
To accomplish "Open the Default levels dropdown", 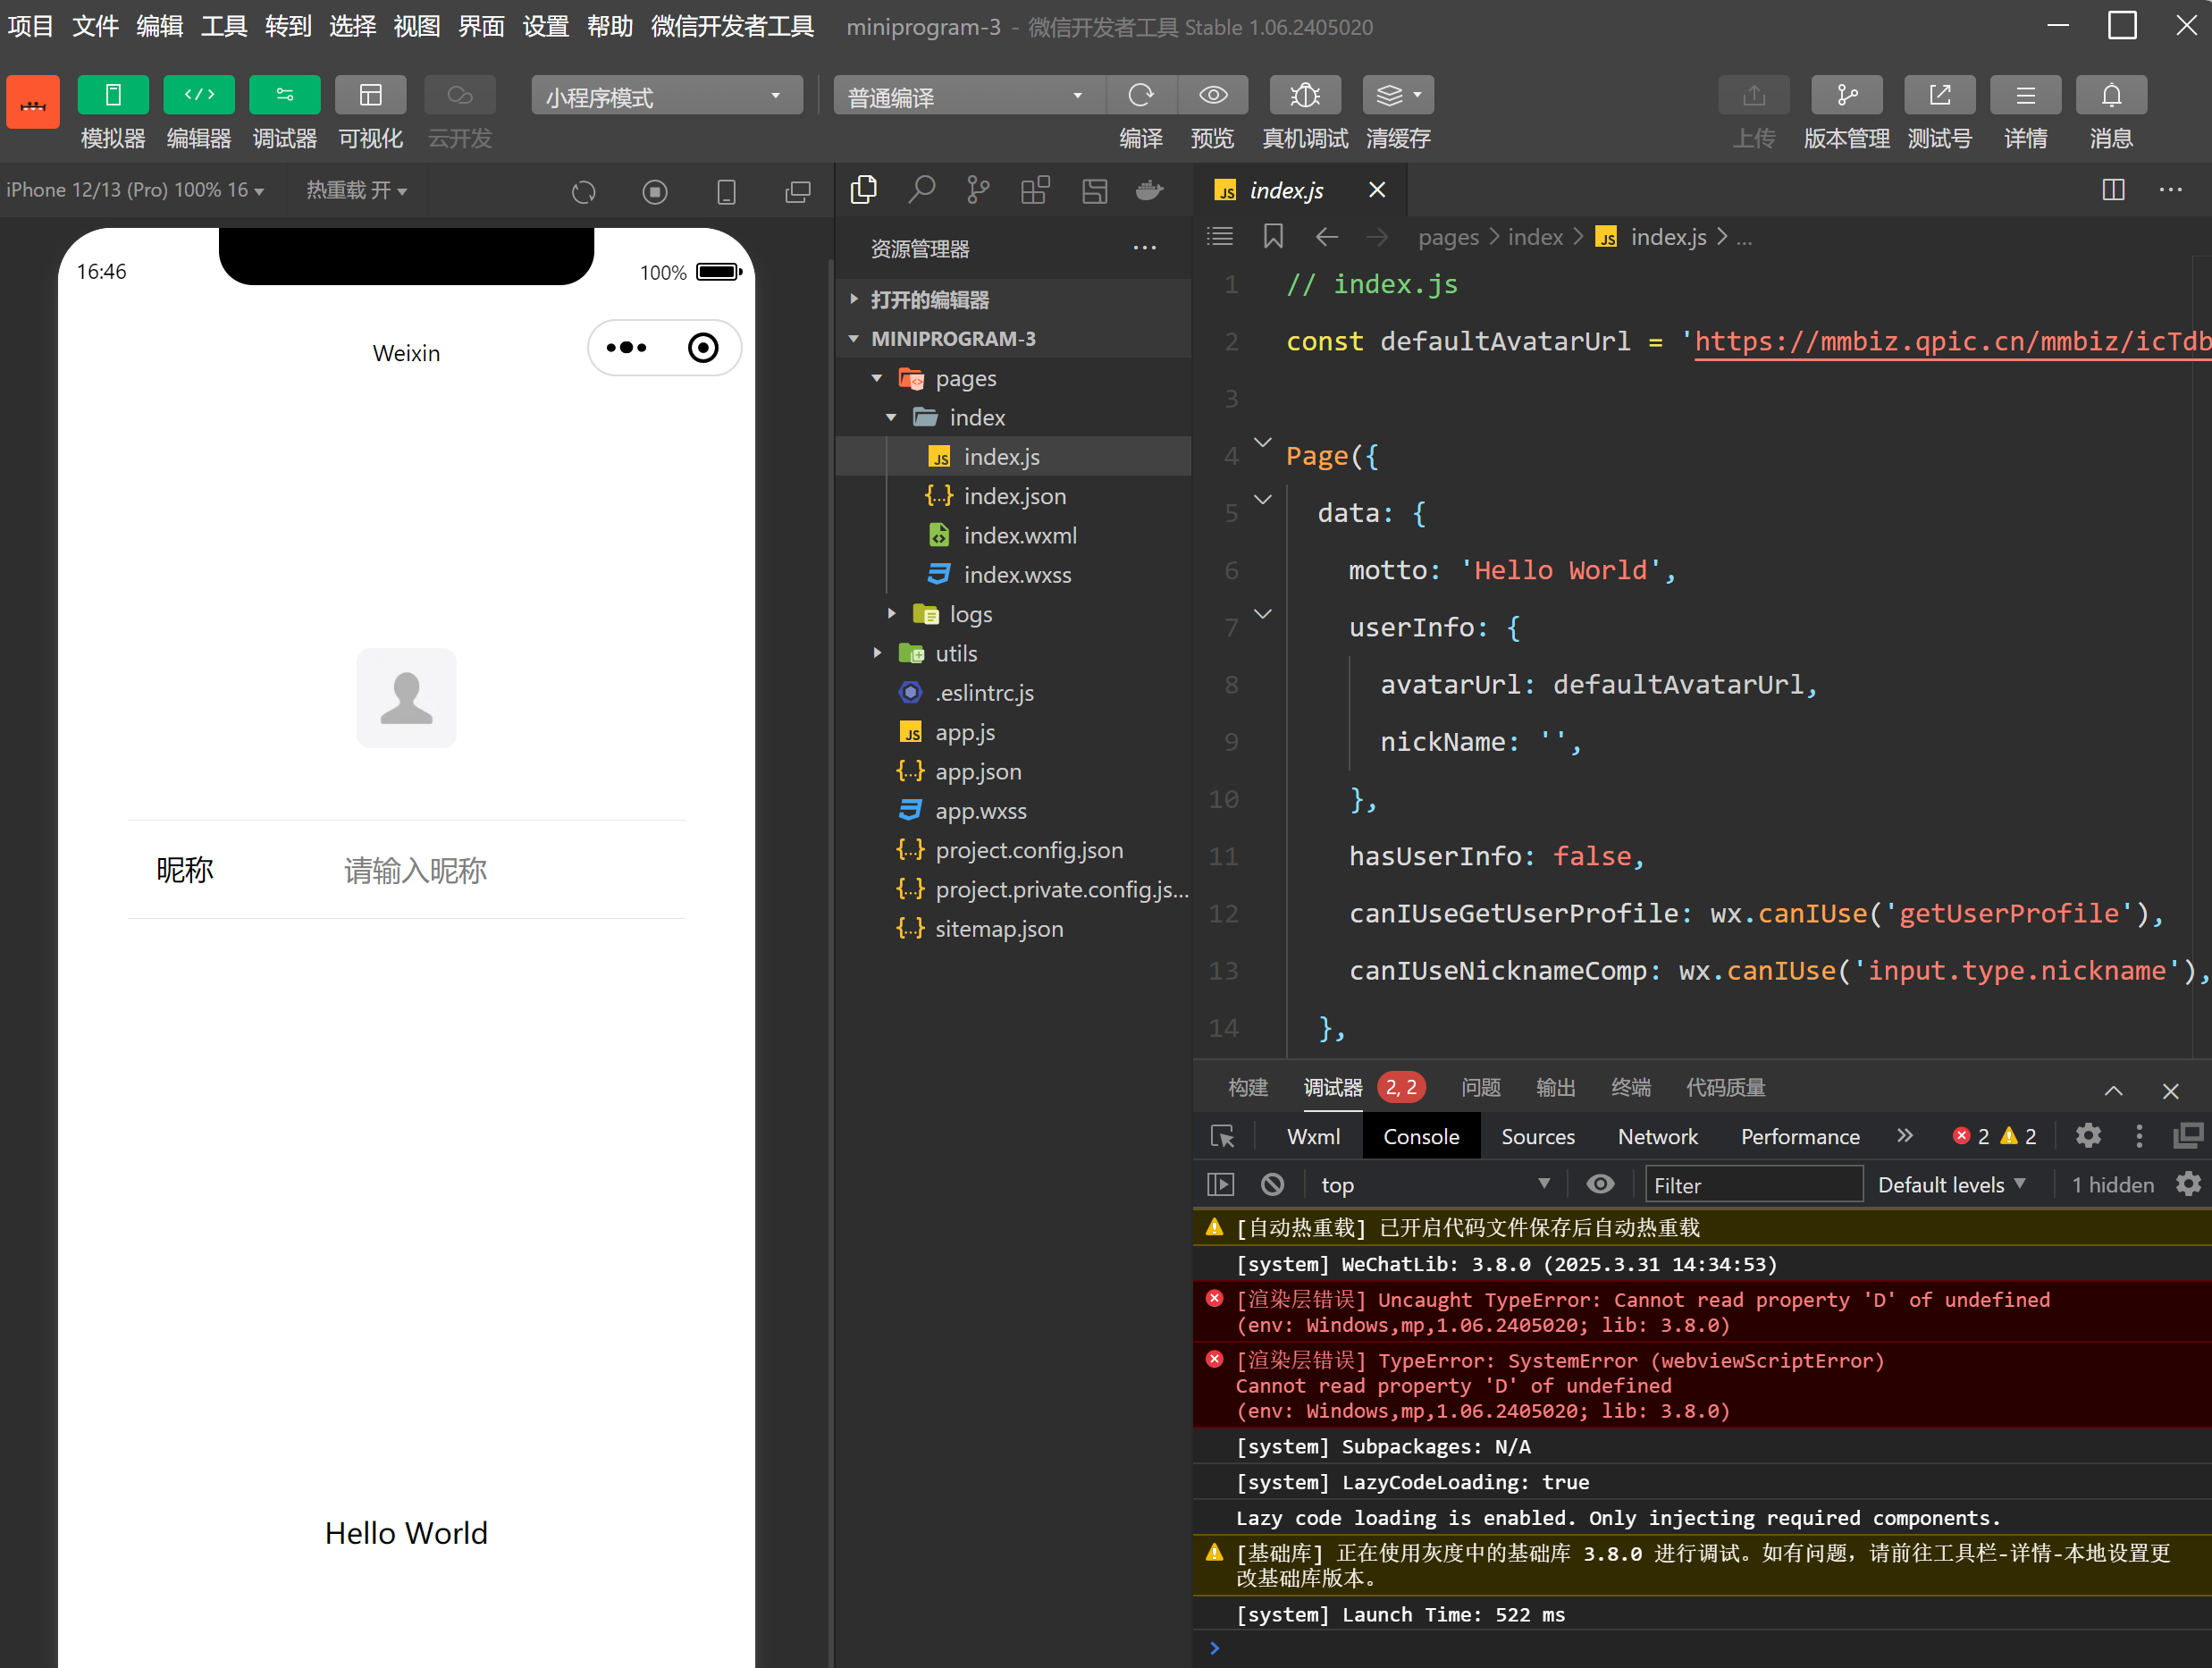I will point(1951,1185).
